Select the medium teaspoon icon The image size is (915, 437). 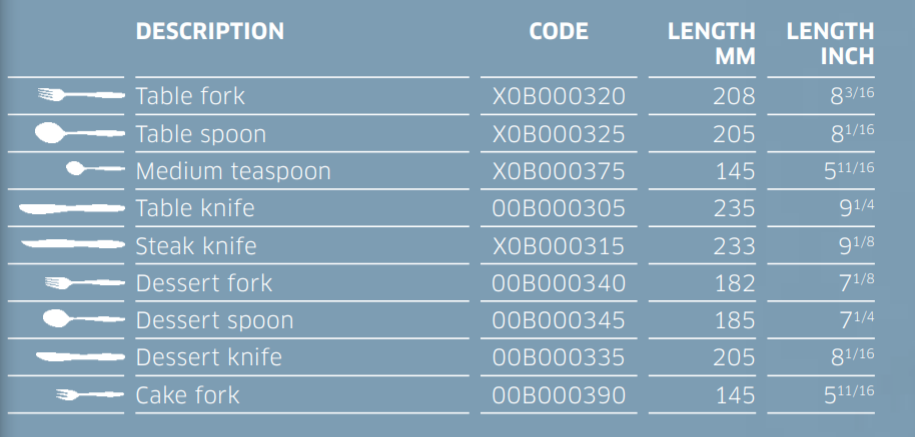[x=95, y=169]
